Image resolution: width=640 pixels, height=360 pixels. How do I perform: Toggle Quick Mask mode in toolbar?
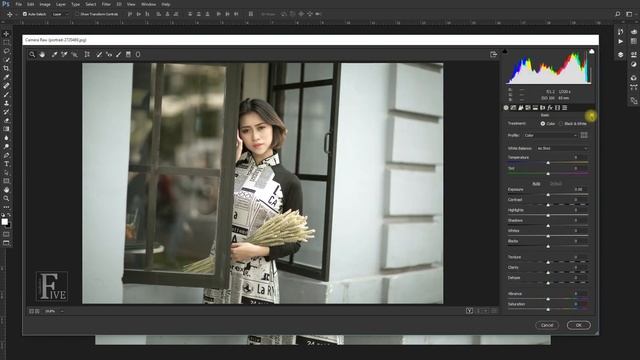6,234
